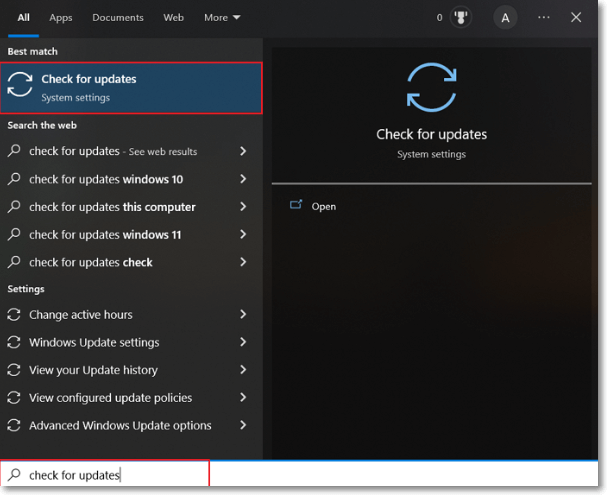The width and height of the screenshot is (607, 495).
Task: Expand arrow for 'check for updates windows 10'
Action: click(x=243, y=179)
